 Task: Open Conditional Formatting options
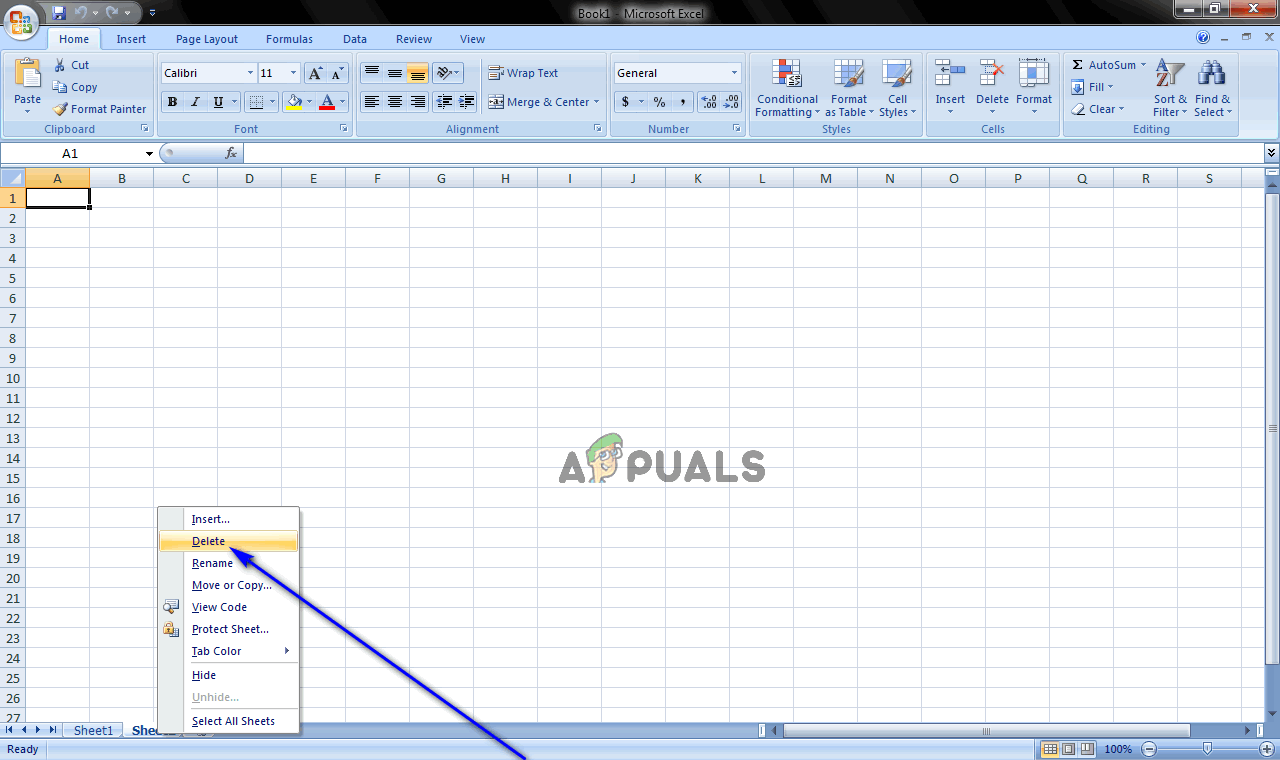coord(787,88)
